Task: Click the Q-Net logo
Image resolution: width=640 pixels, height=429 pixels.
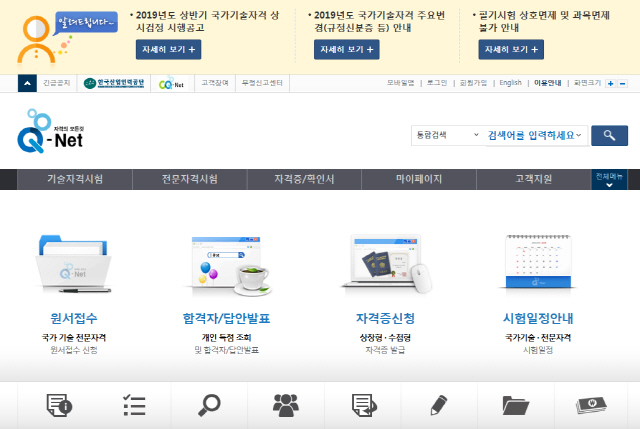Action: point(50,136)
